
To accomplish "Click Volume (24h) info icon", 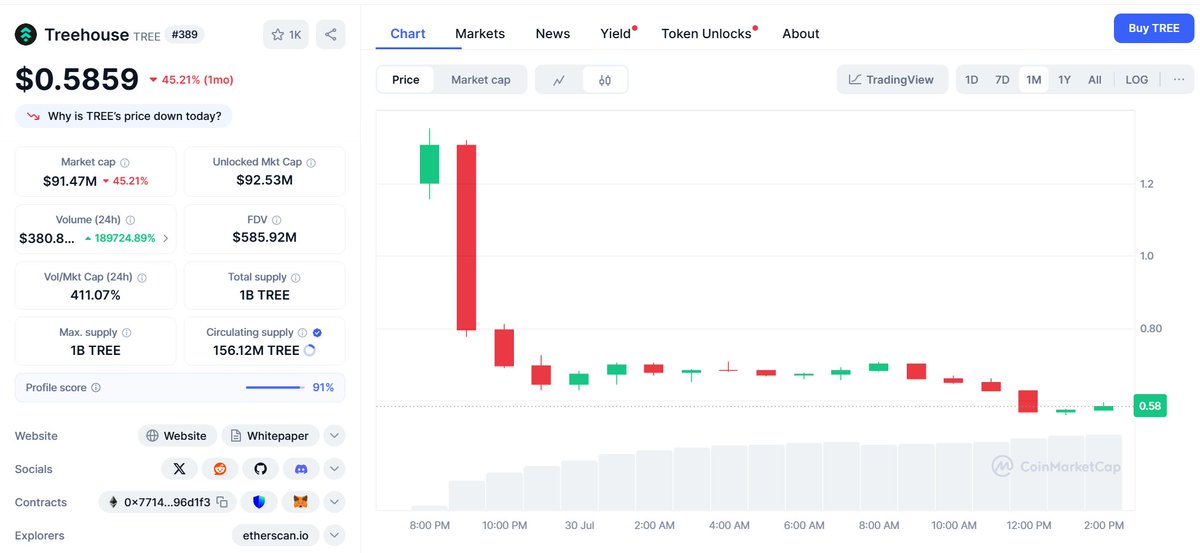I will pyautogui.click(x=131, y=220).
